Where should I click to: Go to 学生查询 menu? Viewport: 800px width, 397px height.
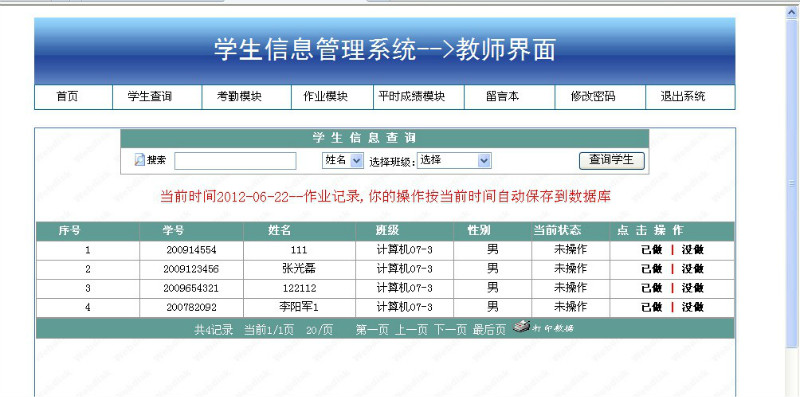[149, 96]
